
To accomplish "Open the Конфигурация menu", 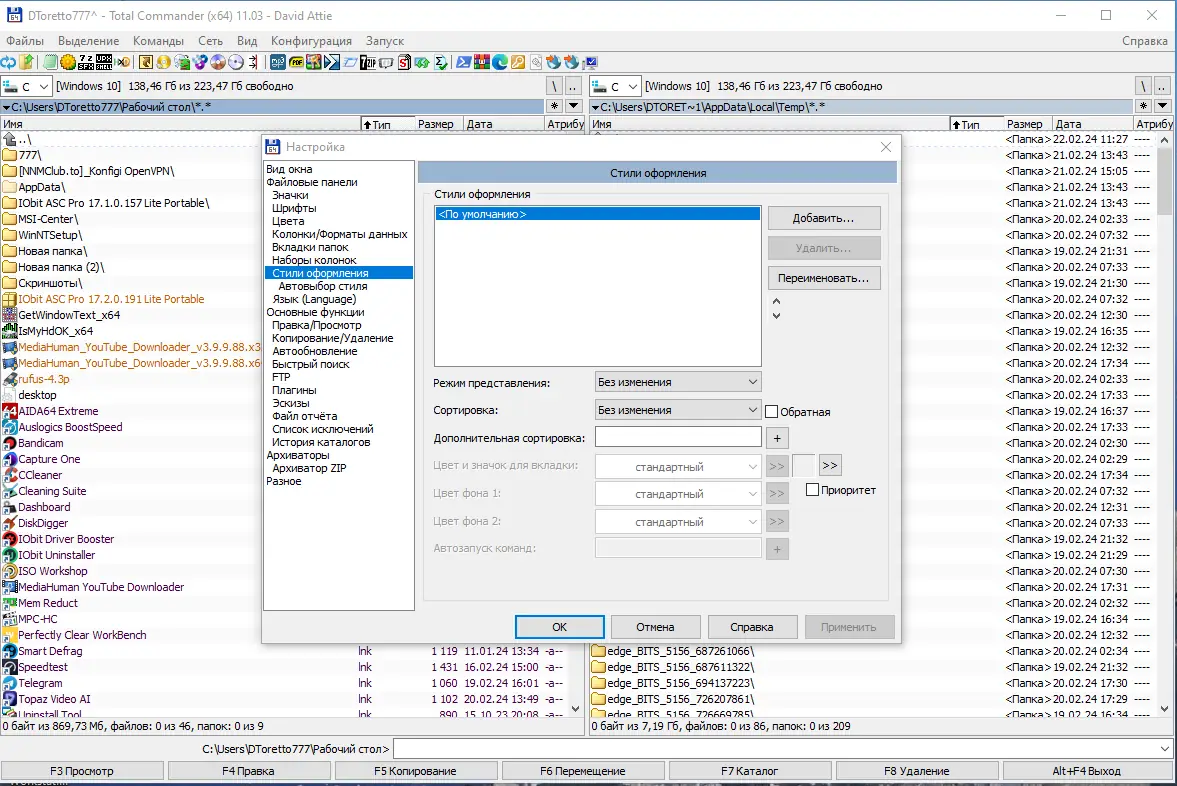I will (312, 41).
